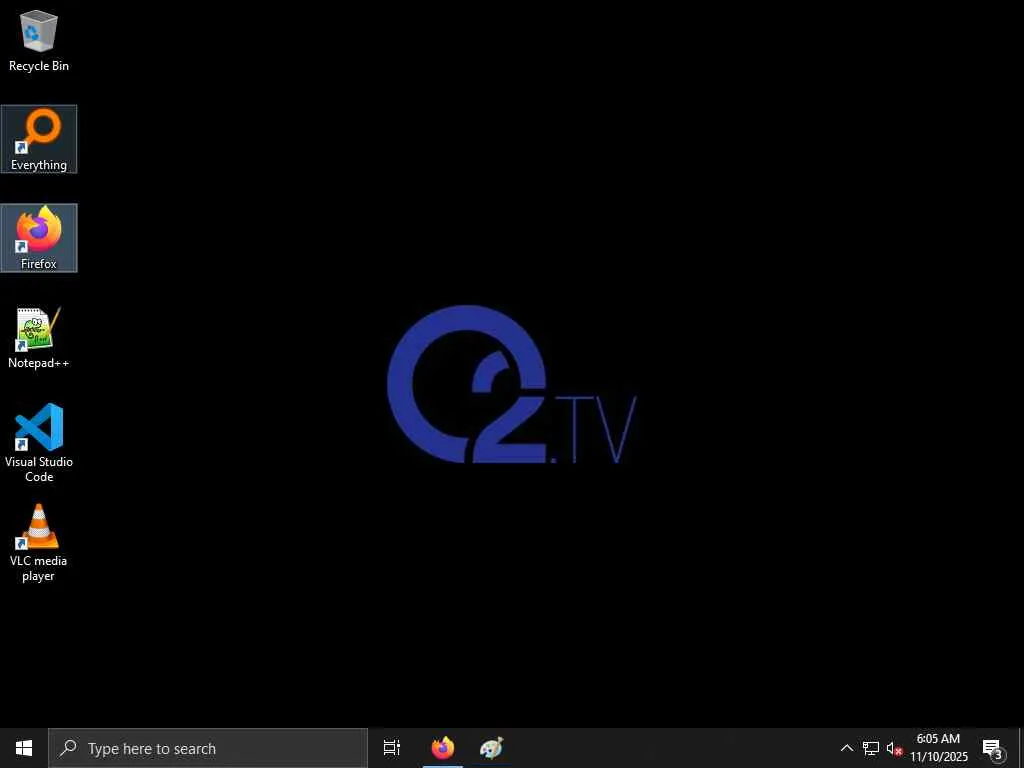Select the Recycle Bin desktop icon
The width and height of the screenshot is (1024, 768).
point(39,40)
